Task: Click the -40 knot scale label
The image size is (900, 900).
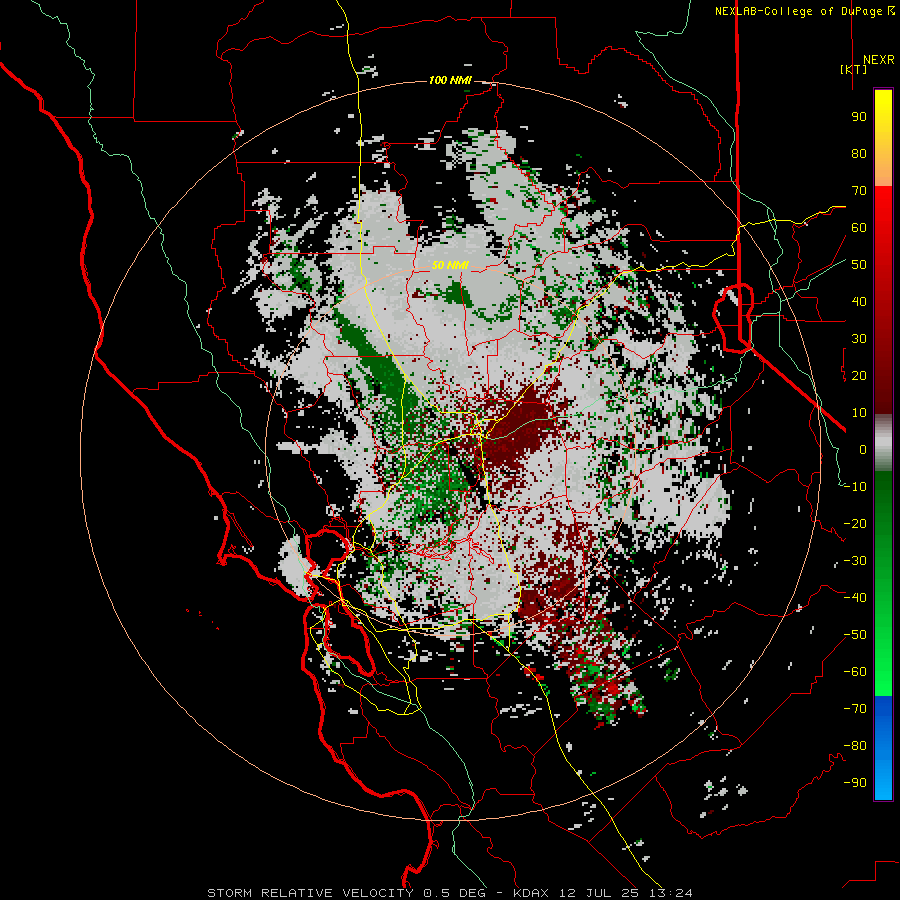Action: [855, 598]
